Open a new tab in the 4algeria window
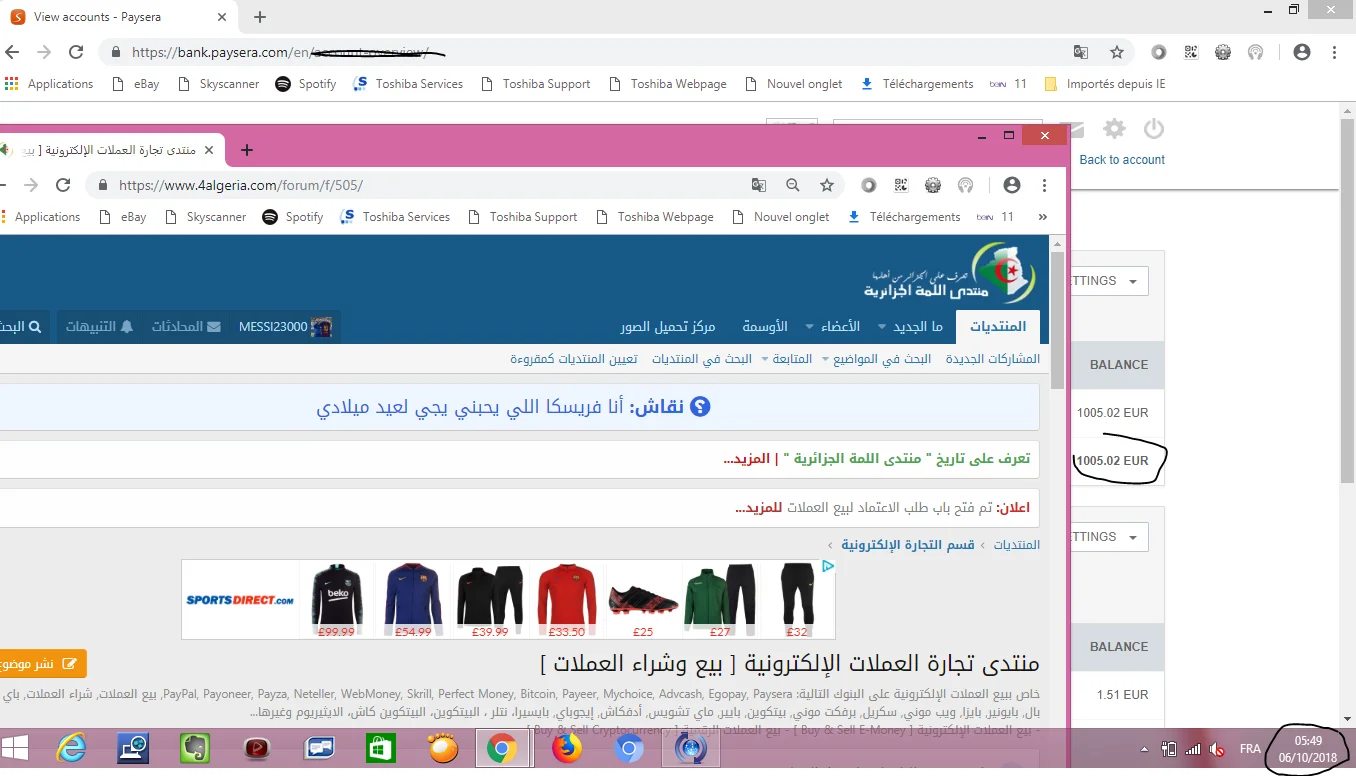 pos(247,150)
